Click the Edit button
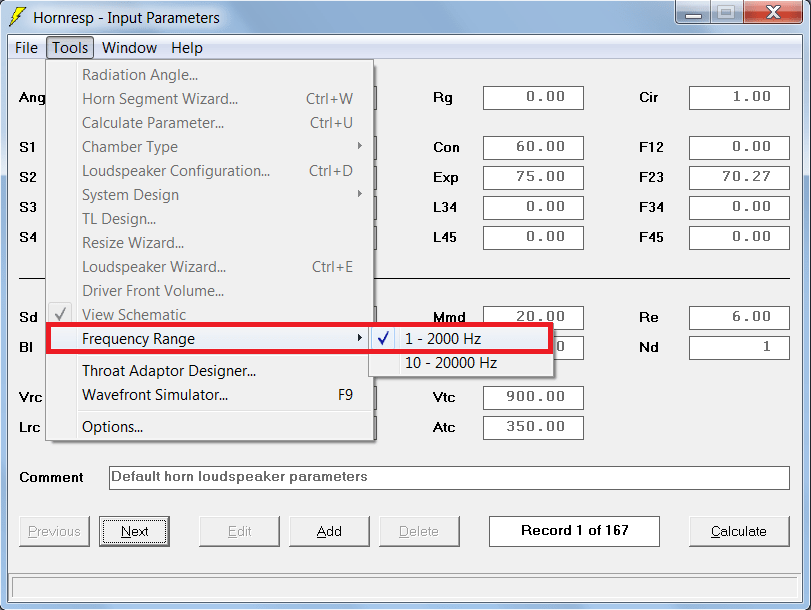811x610 pixels. 239,531
